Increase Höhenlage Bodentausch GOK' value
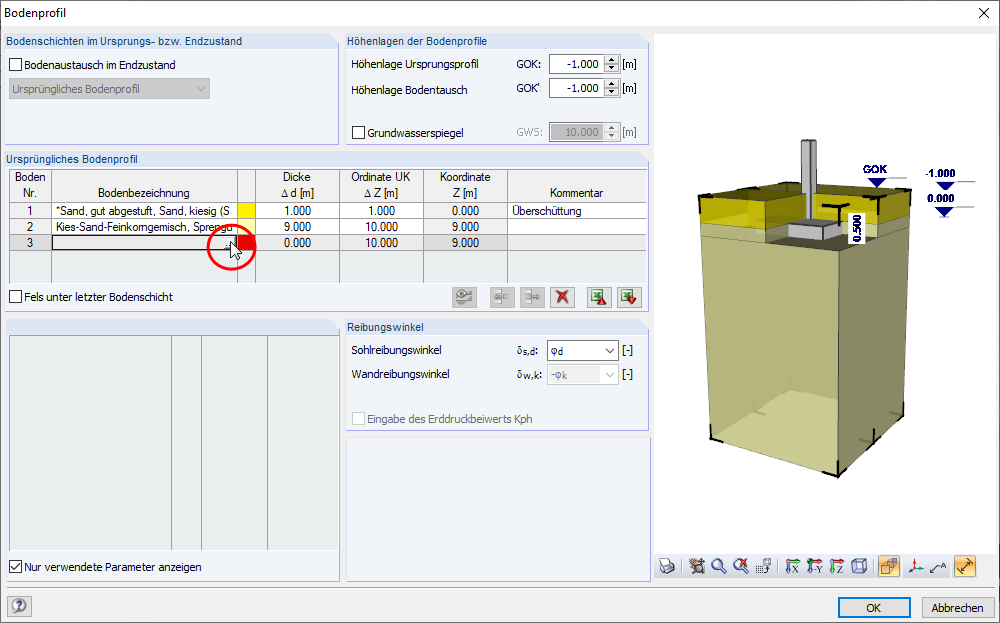1000x623 pixels. (x=612, y=84)
